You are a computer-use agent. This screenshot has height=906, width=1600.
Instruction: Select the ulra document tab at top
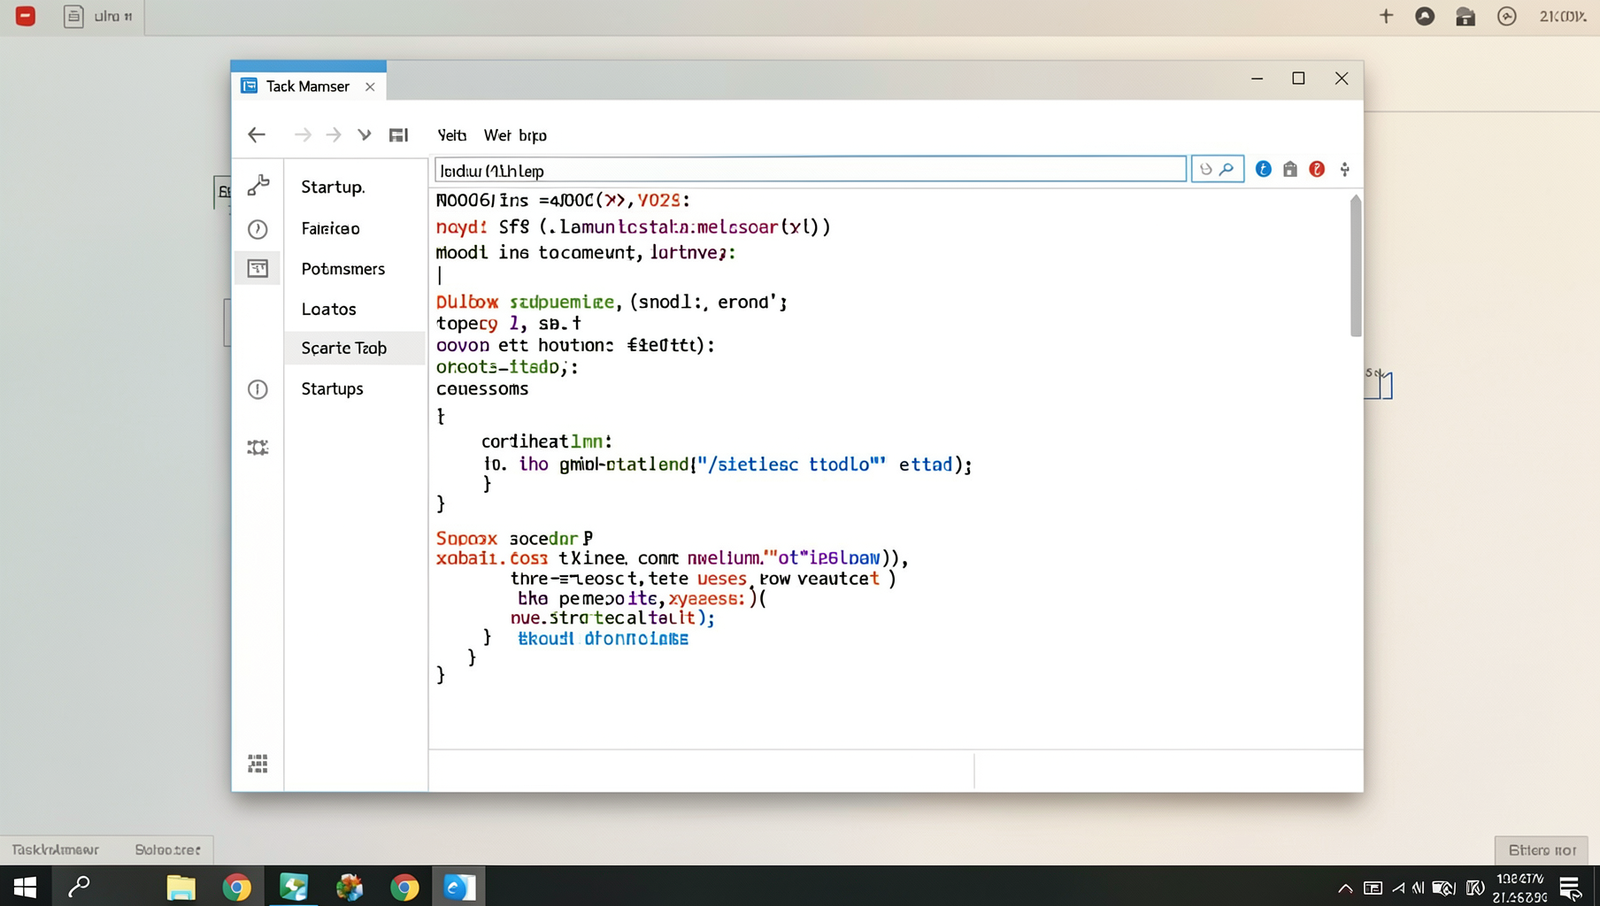pyautogui.click(x=99, y=16)
